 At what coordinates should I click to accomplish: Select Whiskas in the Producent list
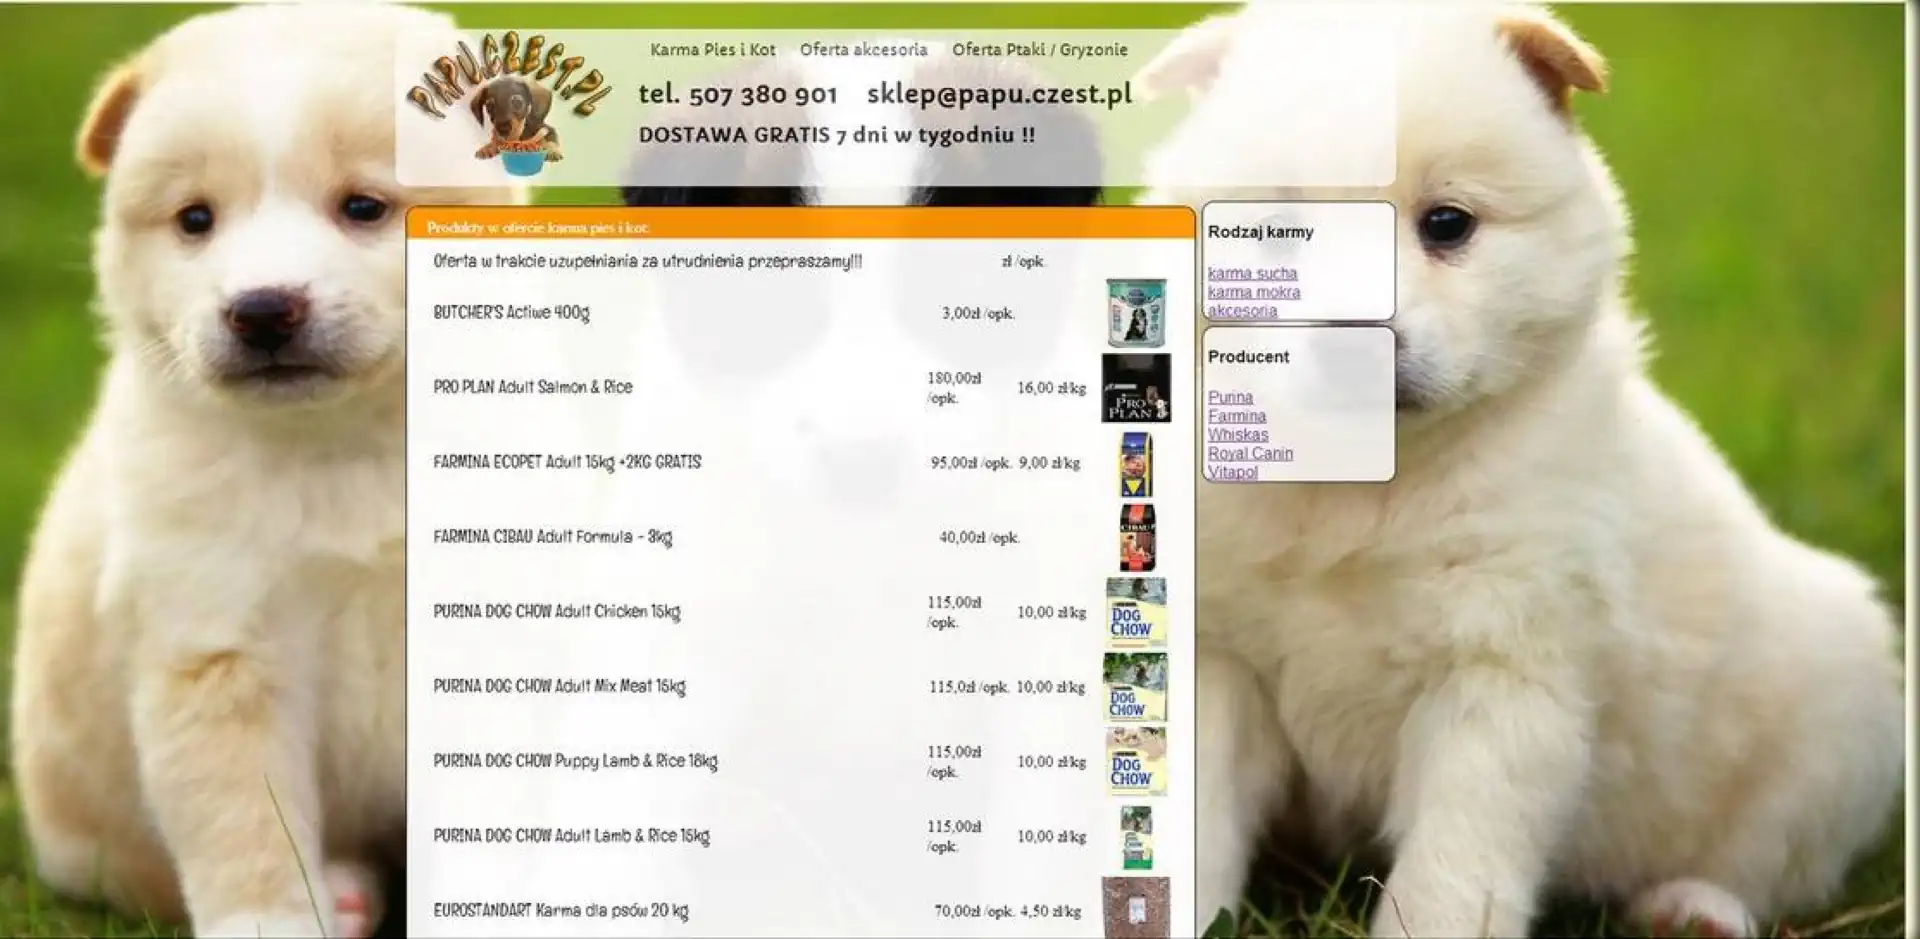[1237, 435]
